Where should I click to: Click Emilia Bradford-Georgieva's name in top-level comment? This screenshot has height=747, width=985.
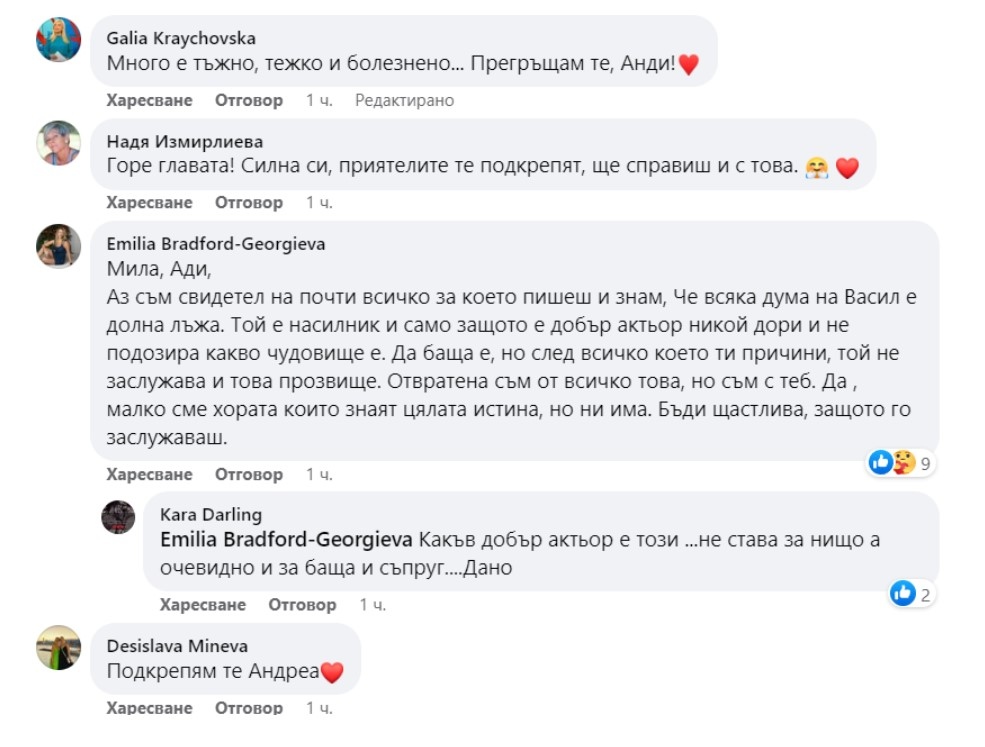pos(215,243)
